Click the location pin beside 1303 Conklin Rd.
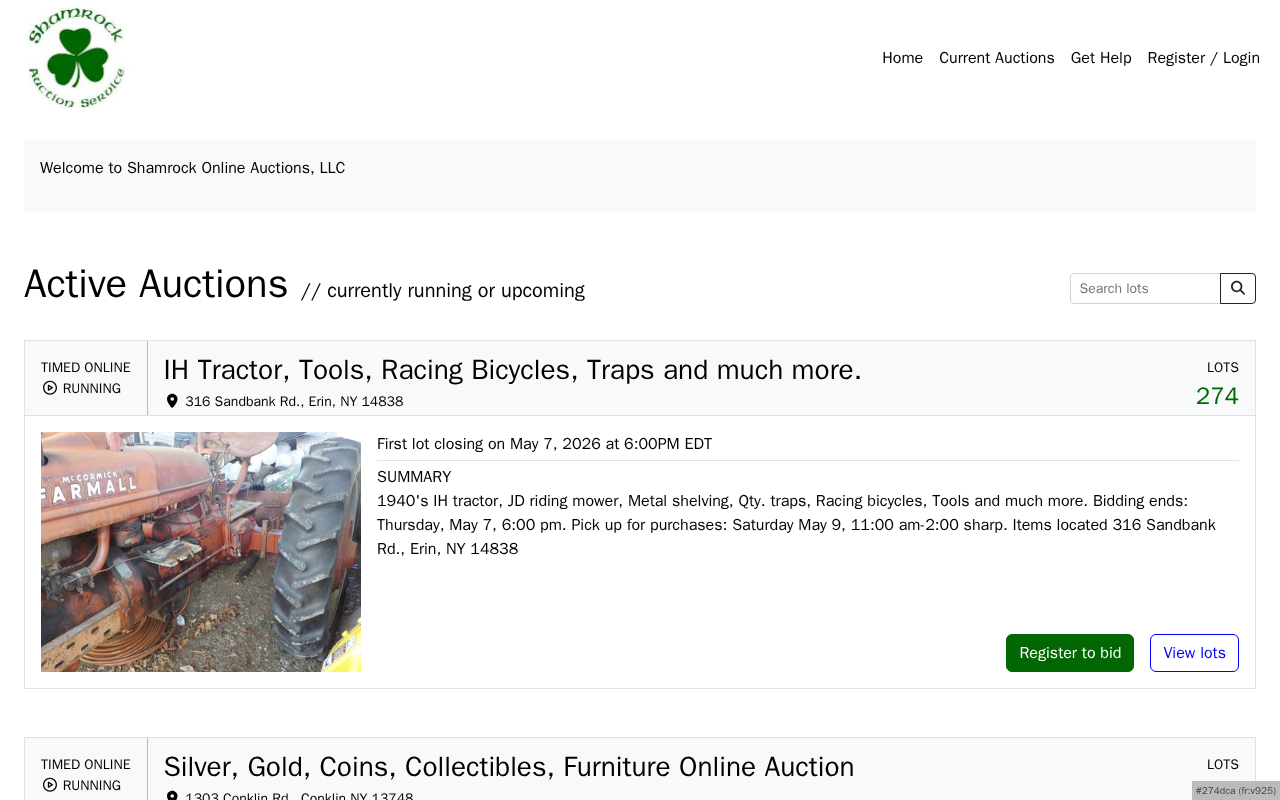Screen dimensions: 1280x800 tap(172, 796)
